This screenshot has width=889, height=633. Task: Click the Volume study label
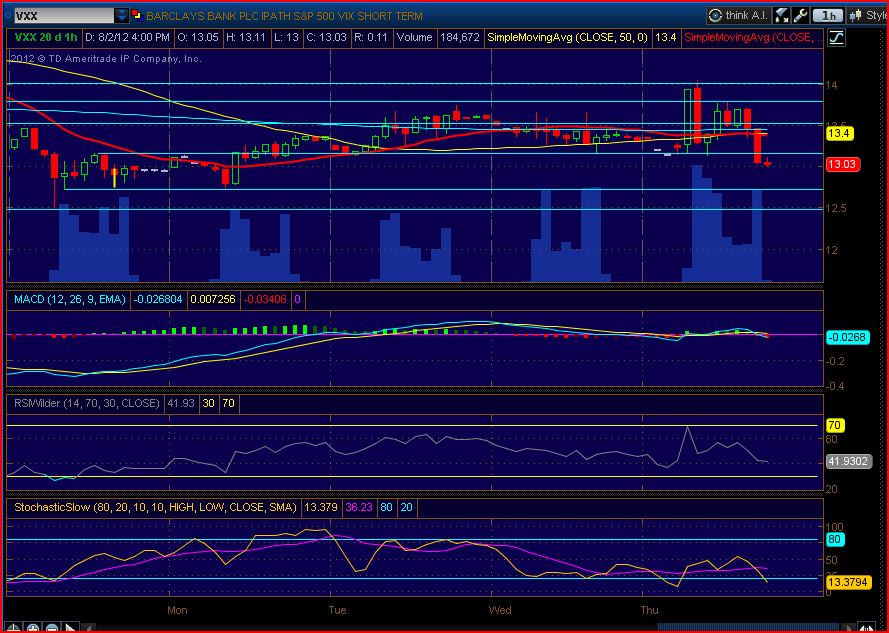coord(414,37)
